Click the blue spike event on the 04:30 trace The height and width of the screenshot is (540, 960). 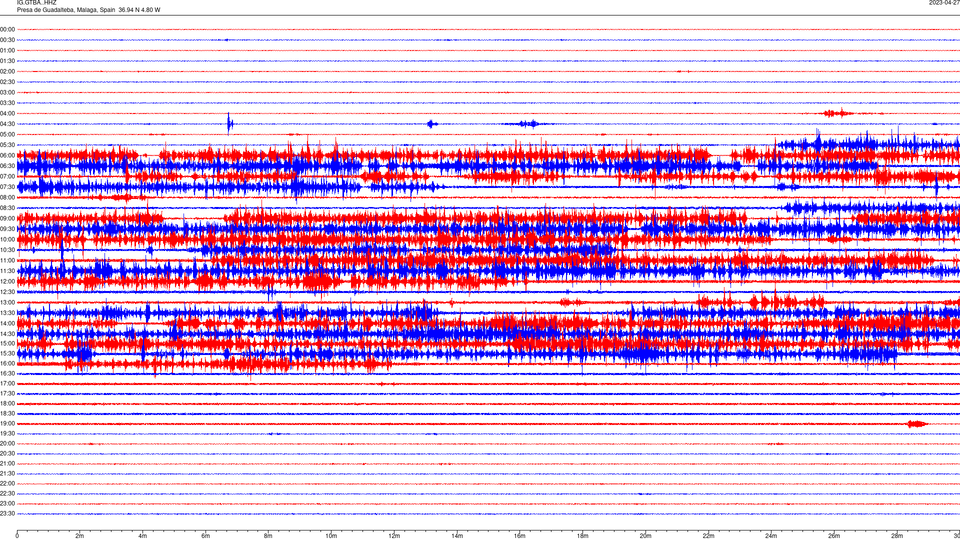coord(230,123)
